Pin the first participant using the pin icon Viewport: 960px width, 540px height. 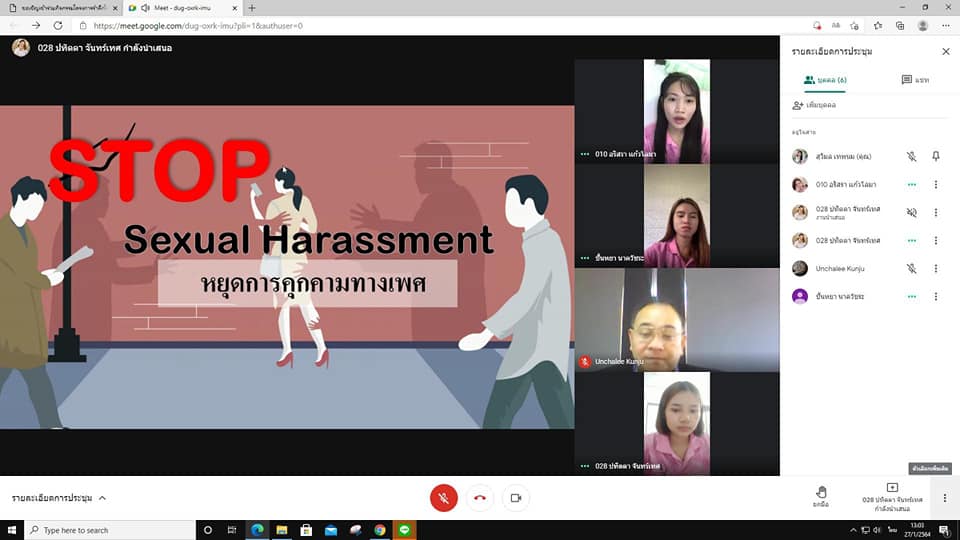click(x=936, y=157)
